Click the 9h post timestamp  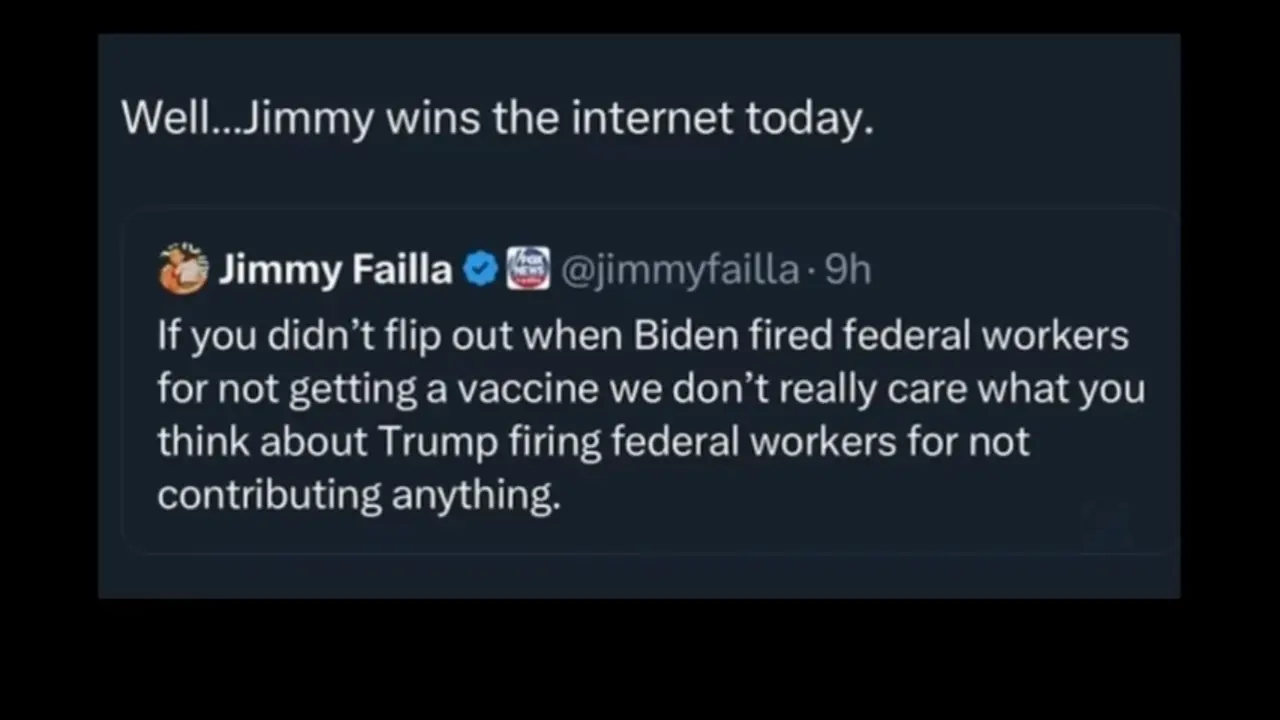[848, 270]
